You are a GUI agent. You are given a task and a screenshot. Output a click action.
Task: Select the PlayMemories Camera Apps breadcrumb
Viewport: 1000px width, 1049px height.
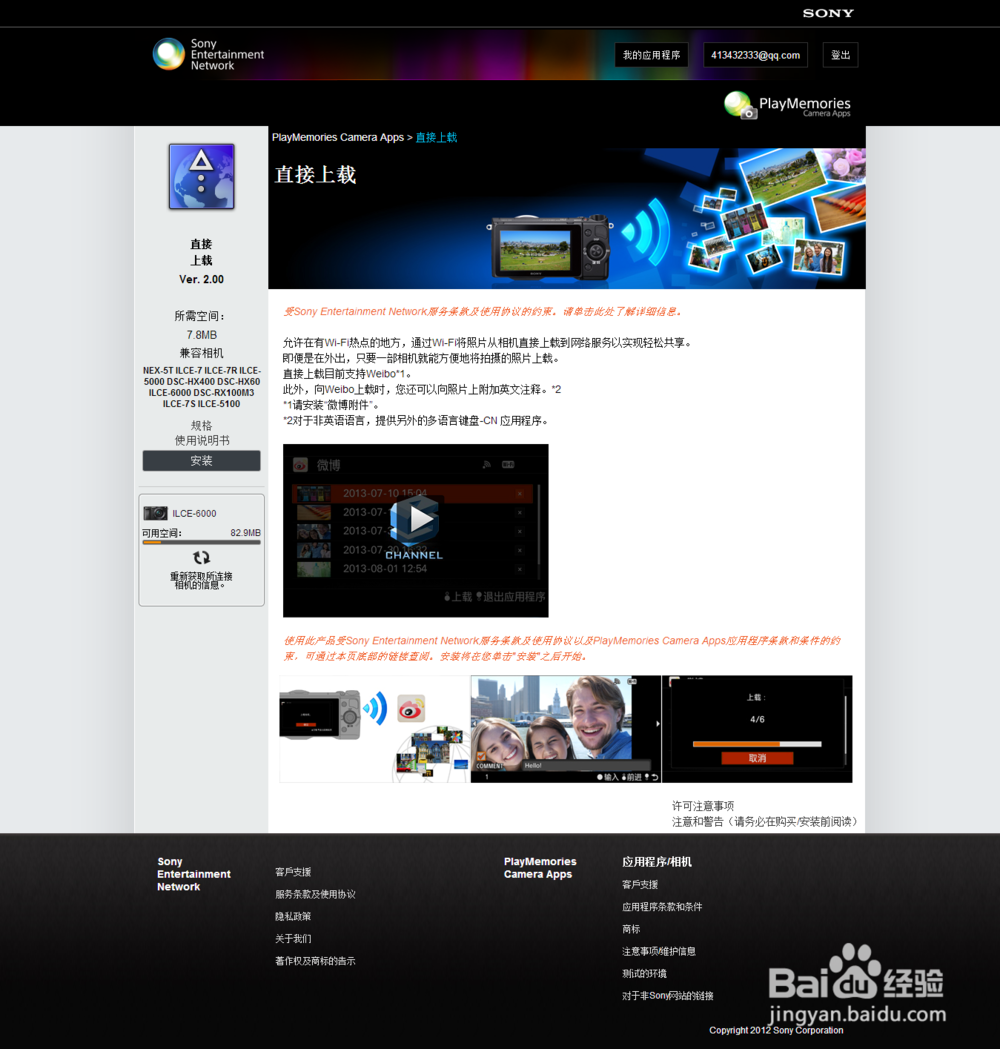point(339,136)
